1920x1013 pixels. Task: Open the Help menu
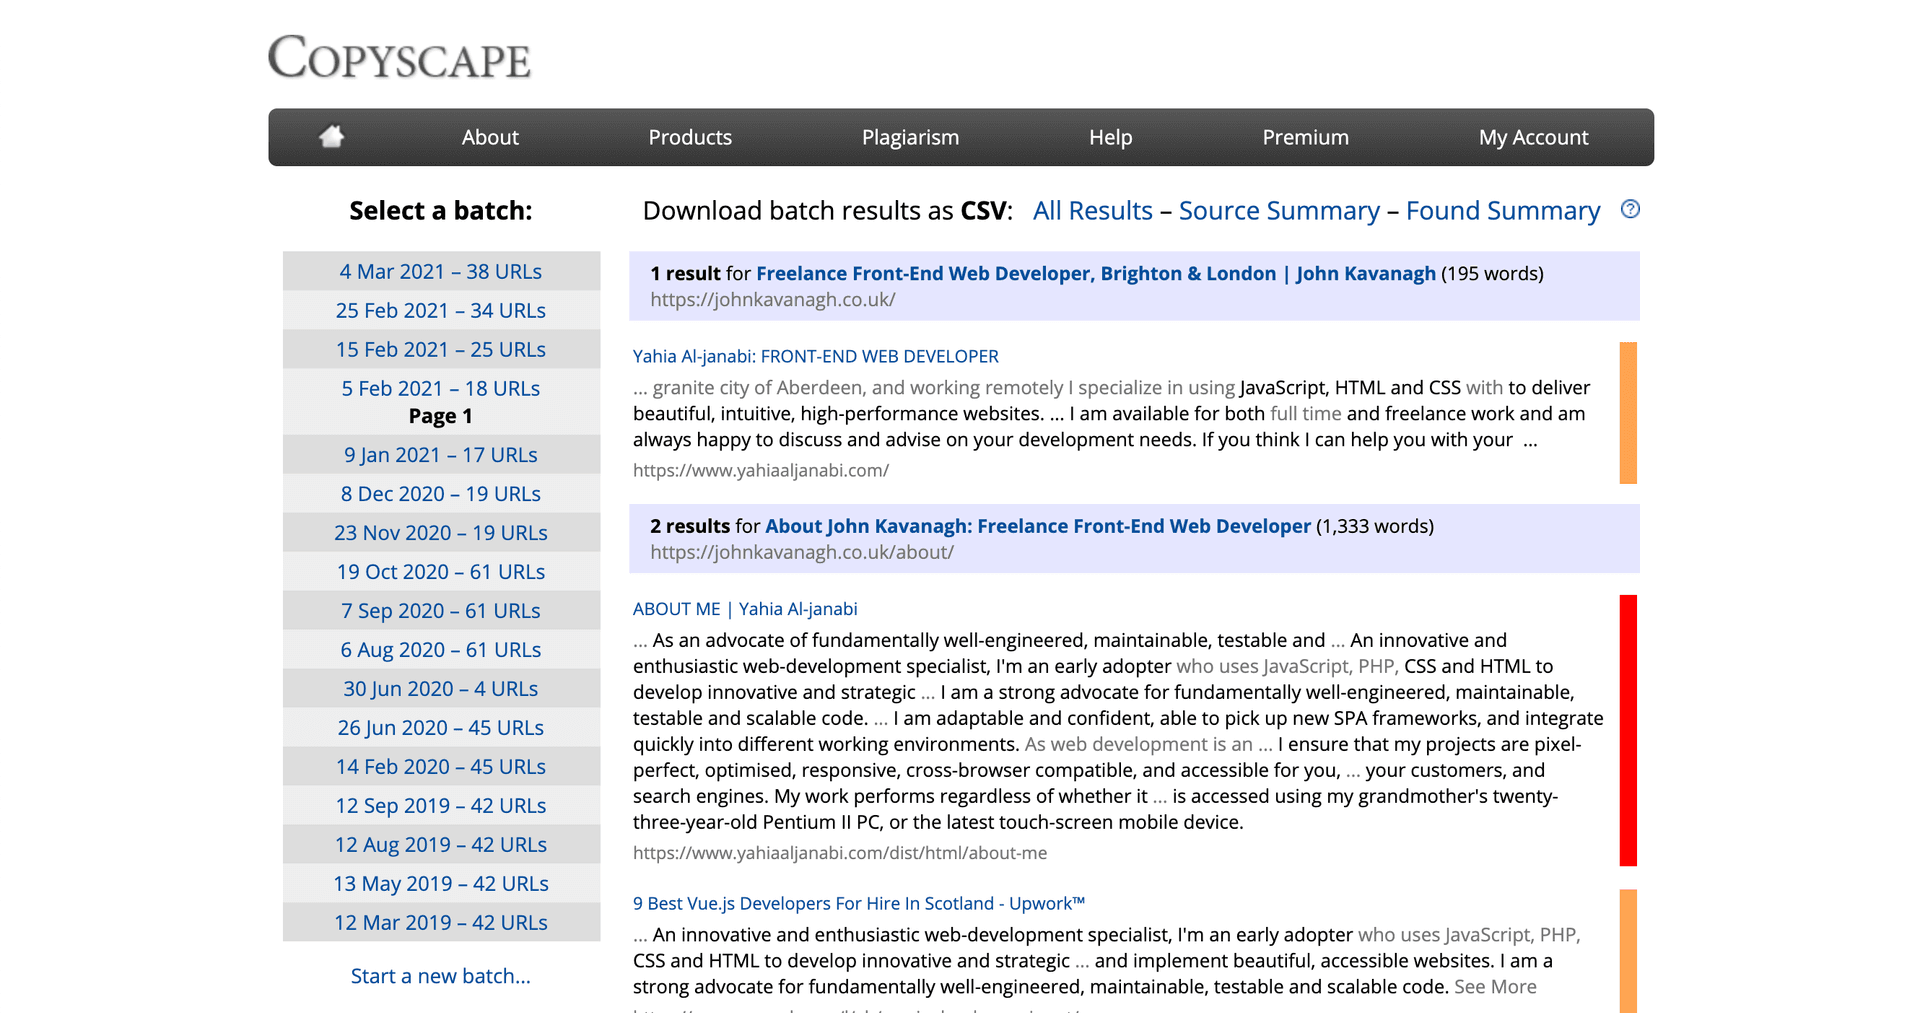tap(1110, 137)
